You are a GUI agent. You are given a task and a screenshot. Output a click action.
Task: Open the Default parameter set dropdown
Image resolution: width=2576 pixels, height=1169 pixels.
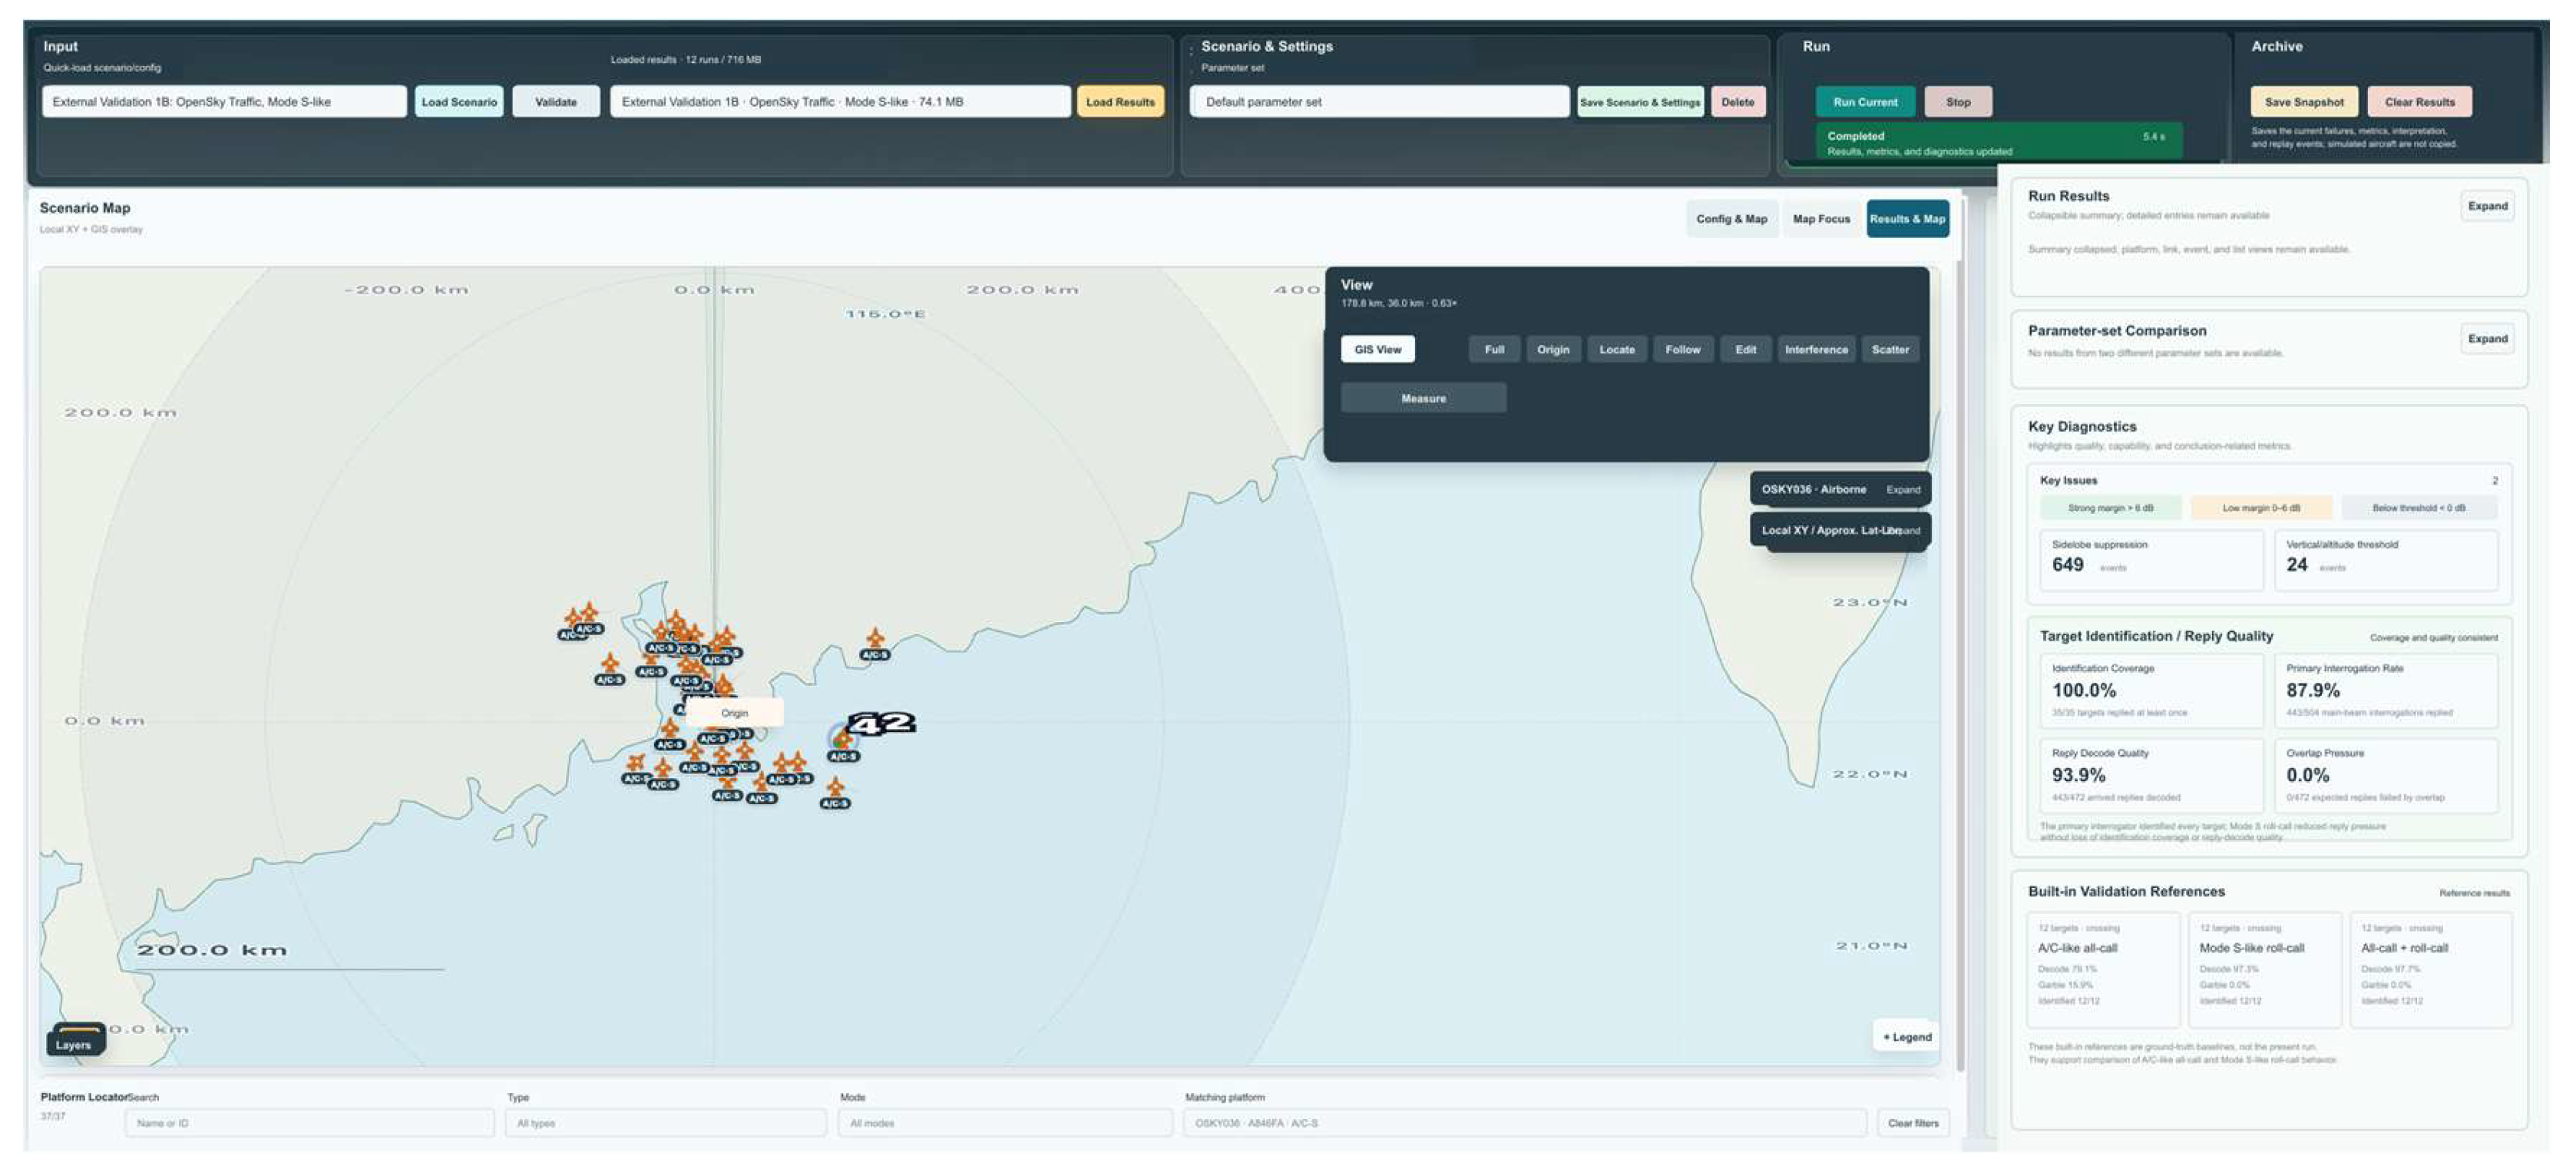[1379, 102]
